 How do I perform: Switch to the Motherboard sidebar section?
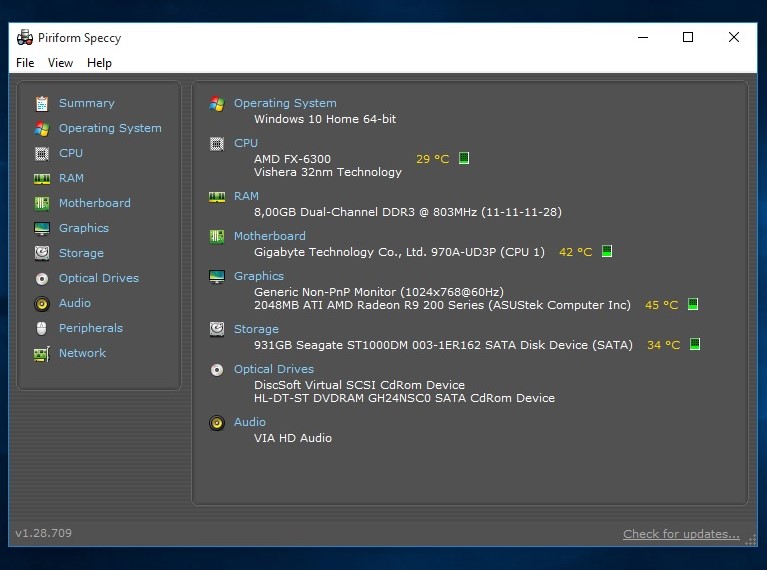tap(95, 203)
